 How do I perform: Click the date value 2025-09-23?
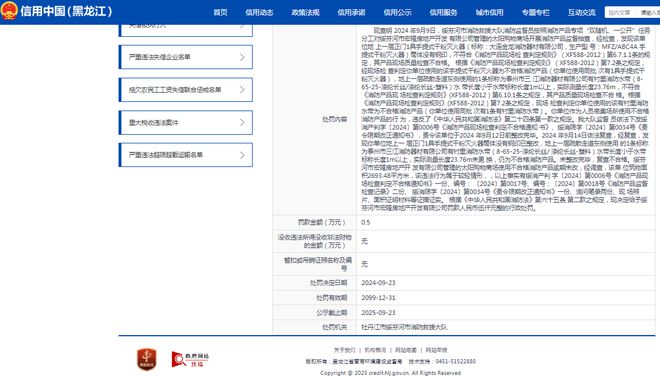(378, 313)
